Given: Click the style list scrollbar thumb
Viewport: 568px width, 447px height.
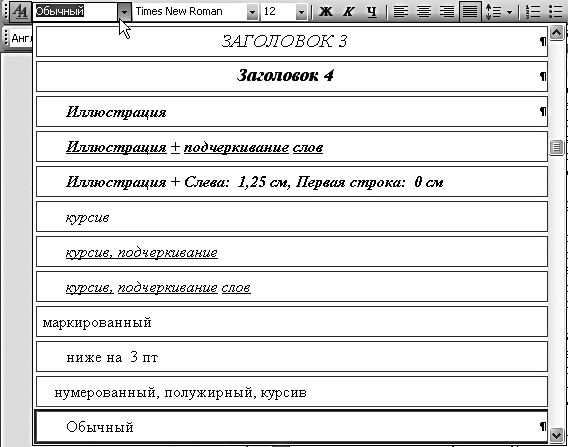Looking at the screenshot, I should (556, 147).
